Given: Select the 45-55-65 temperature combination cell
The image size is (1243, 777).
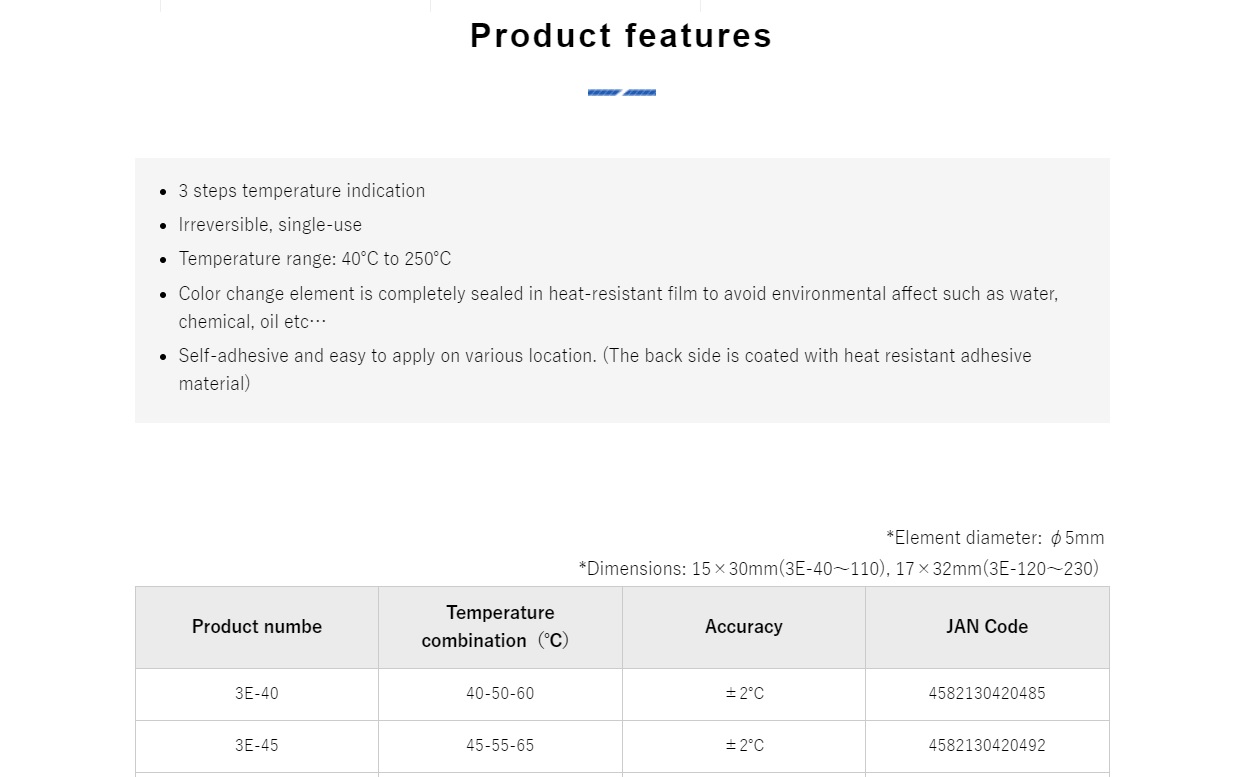Looking at the screenshot, I should 500,746.
